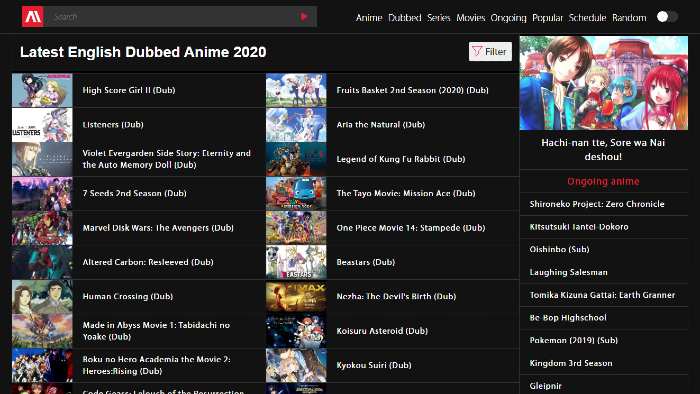Click the Made in Abyss thumbnail
The image size is (700, 394).
click(x=42, y=331)
